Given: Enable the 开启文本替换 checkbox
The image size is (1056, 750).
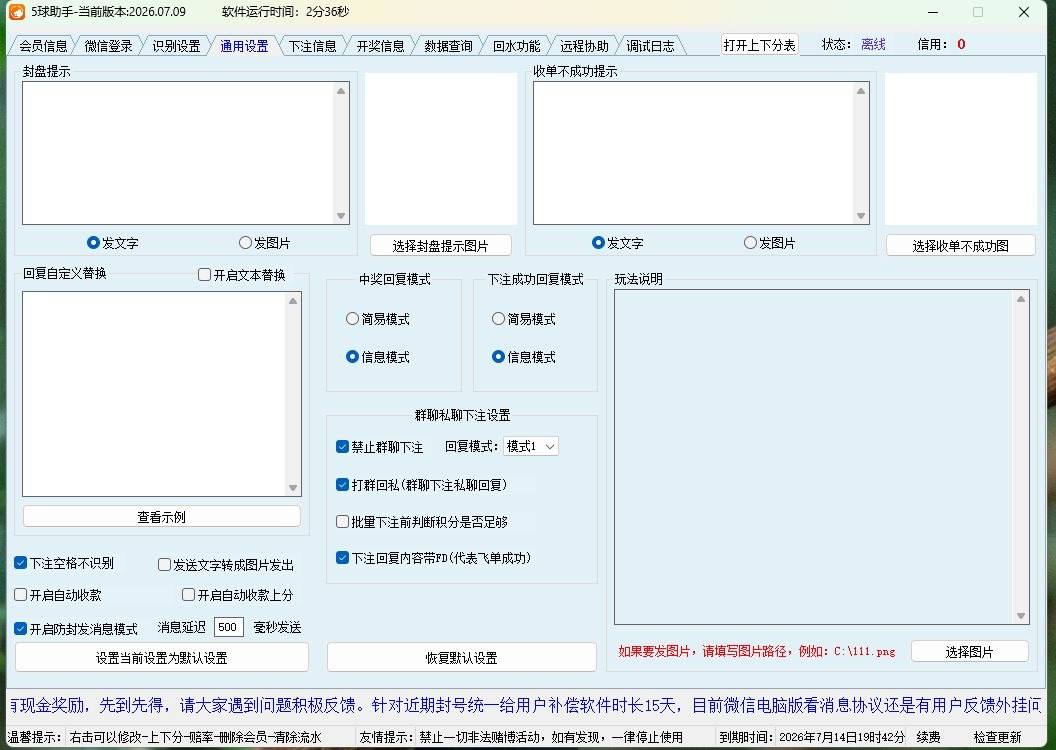Looking at the screenshot, I should pos(242,275).
